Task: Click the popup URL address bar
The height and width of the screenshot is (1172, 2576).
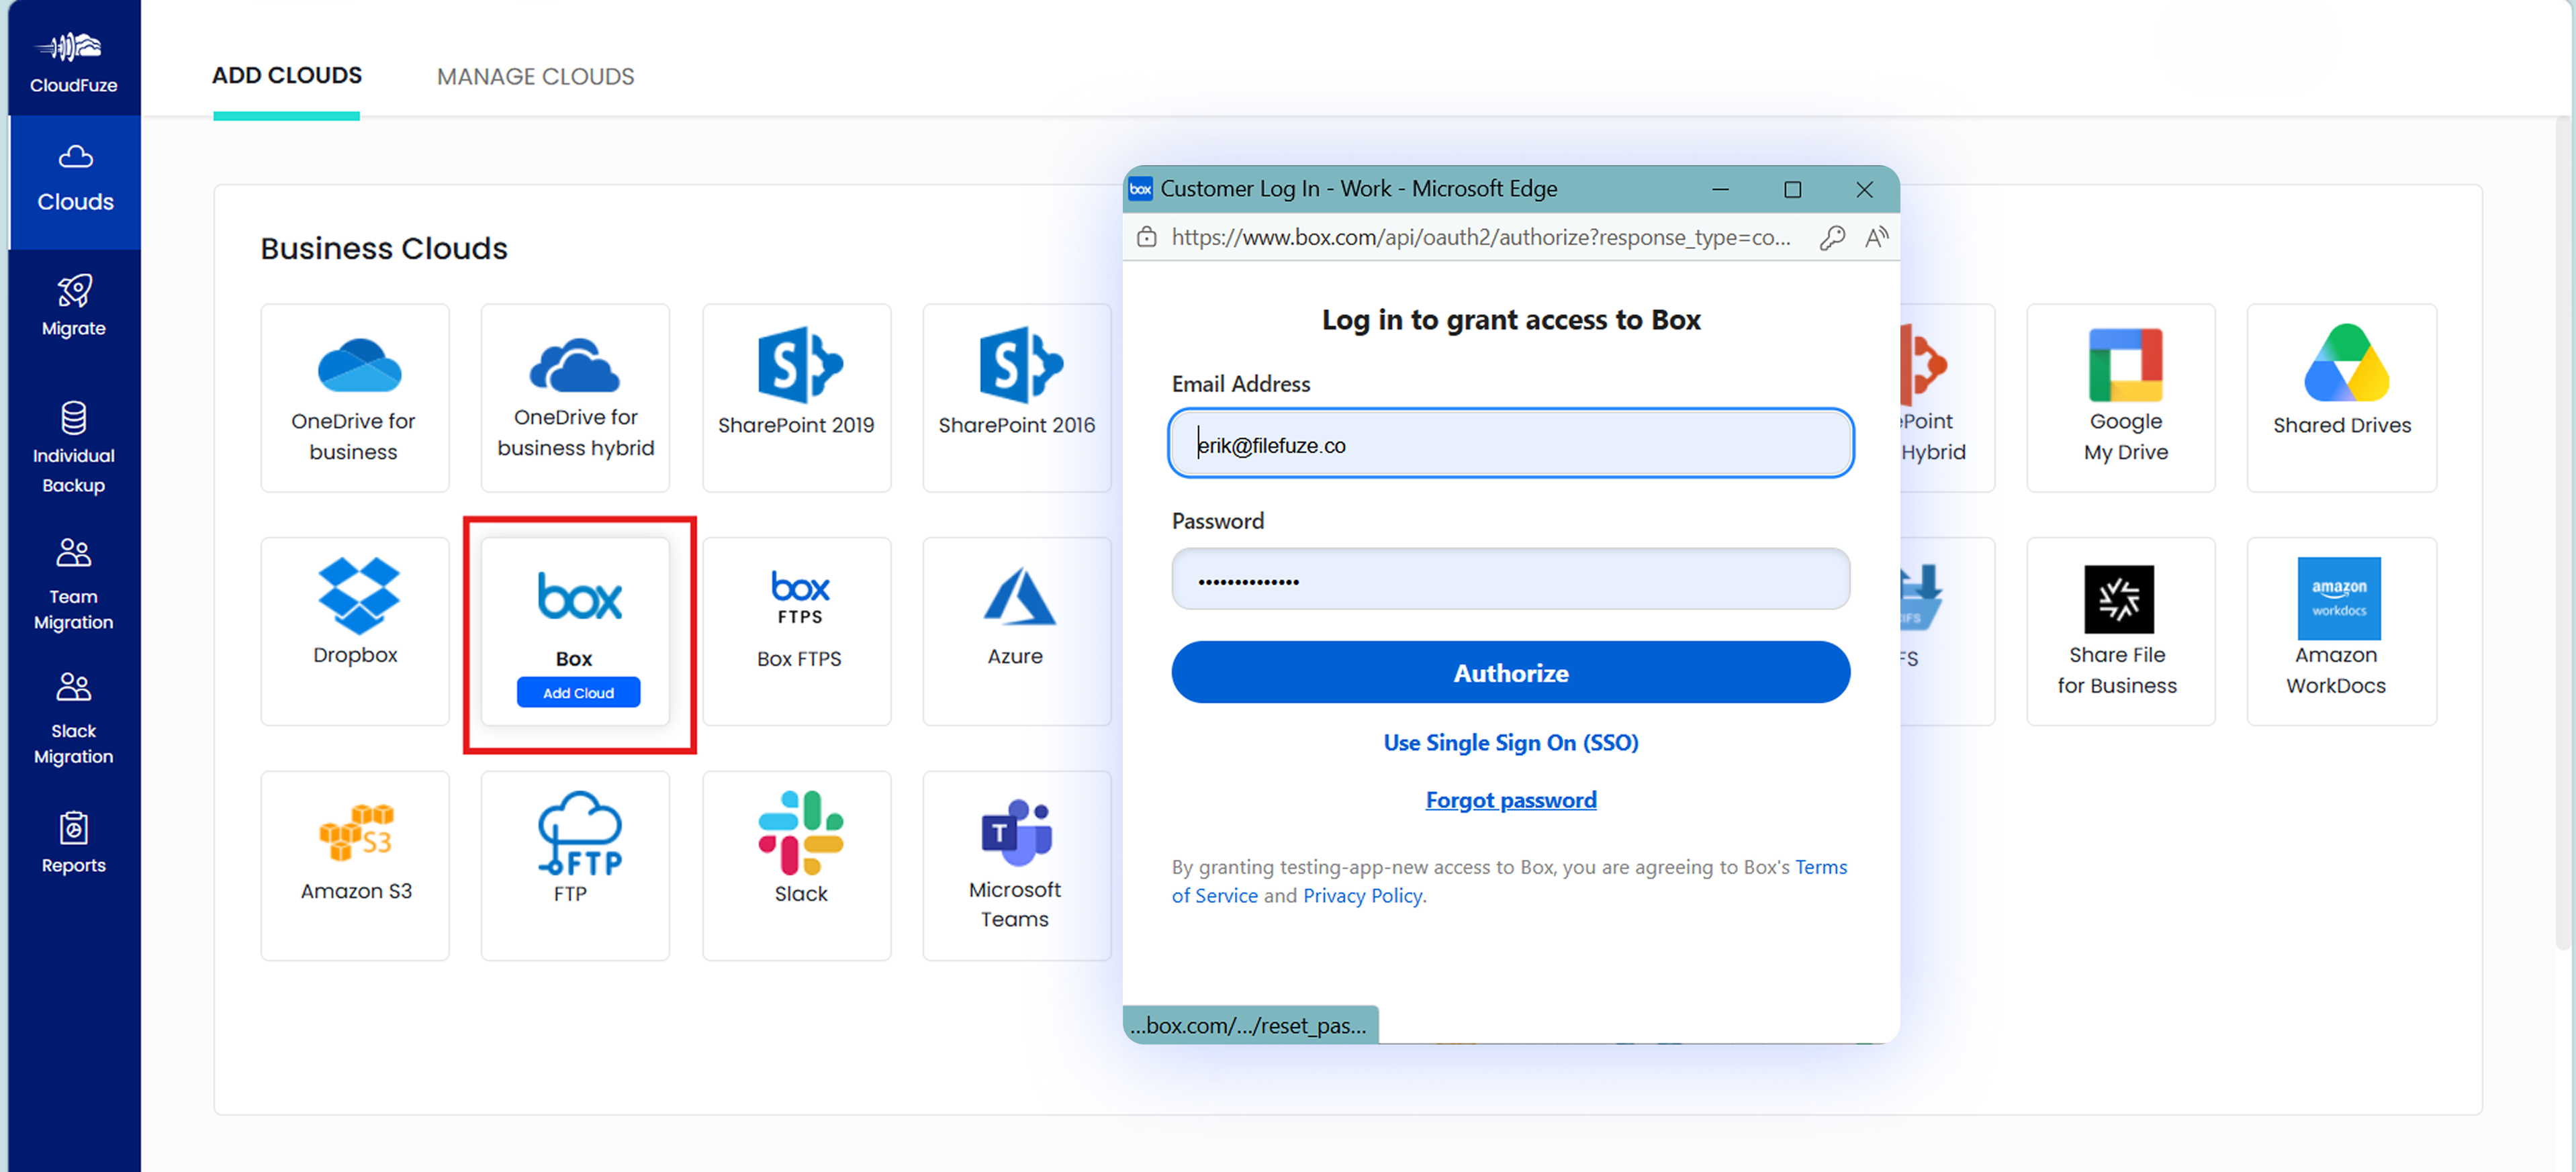Action: pyautogui.click(x=1480, y=237)
